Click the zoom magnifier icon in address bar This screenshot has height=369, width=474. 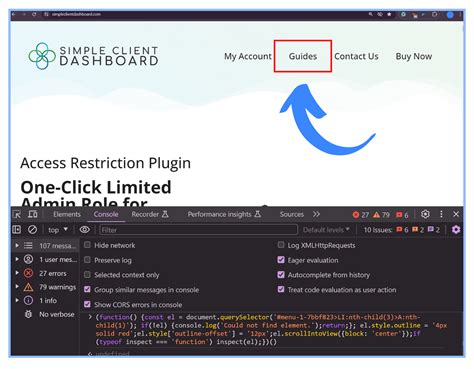(x=371, y=14)
